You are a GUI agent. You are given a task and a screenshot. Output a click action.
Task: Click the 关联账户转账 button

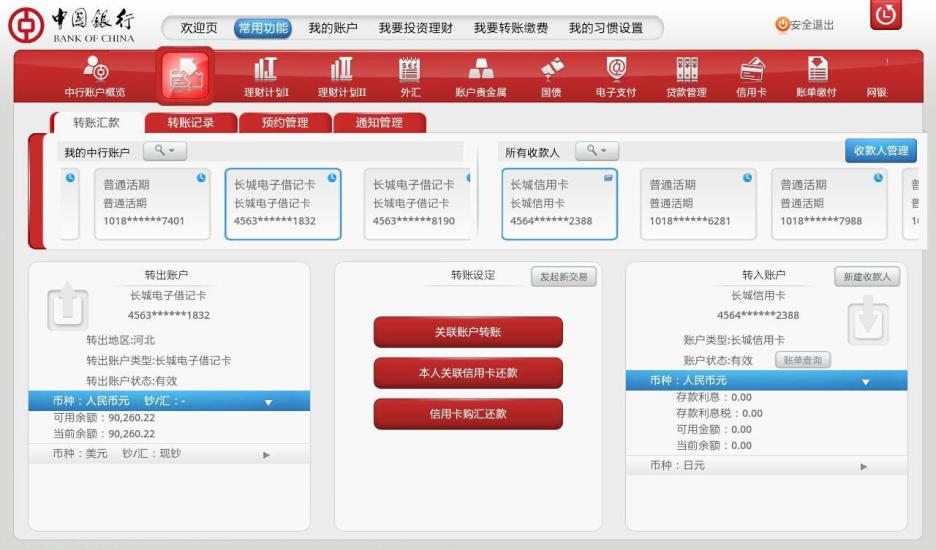[x=468, y=332]
